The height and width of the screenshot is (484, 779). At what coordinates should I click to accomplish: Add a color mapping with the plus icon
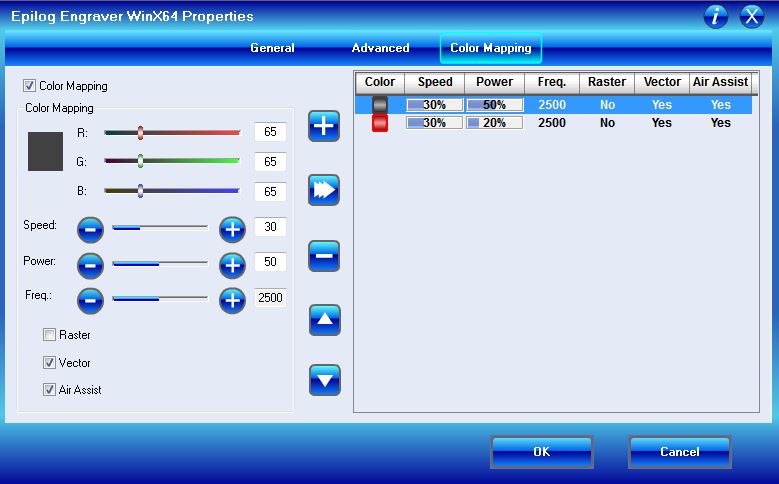(x=324, y=126)
